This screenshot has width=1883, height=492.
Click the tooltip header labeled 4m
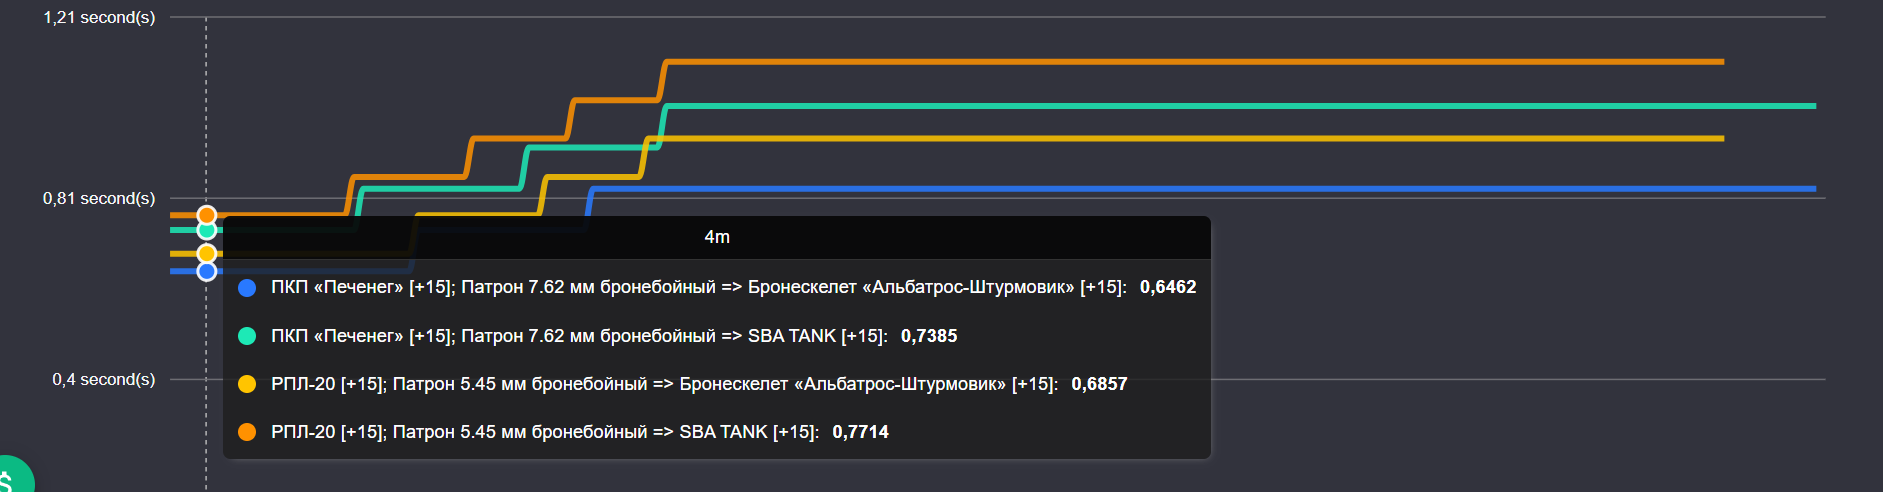tap(717, 237)
